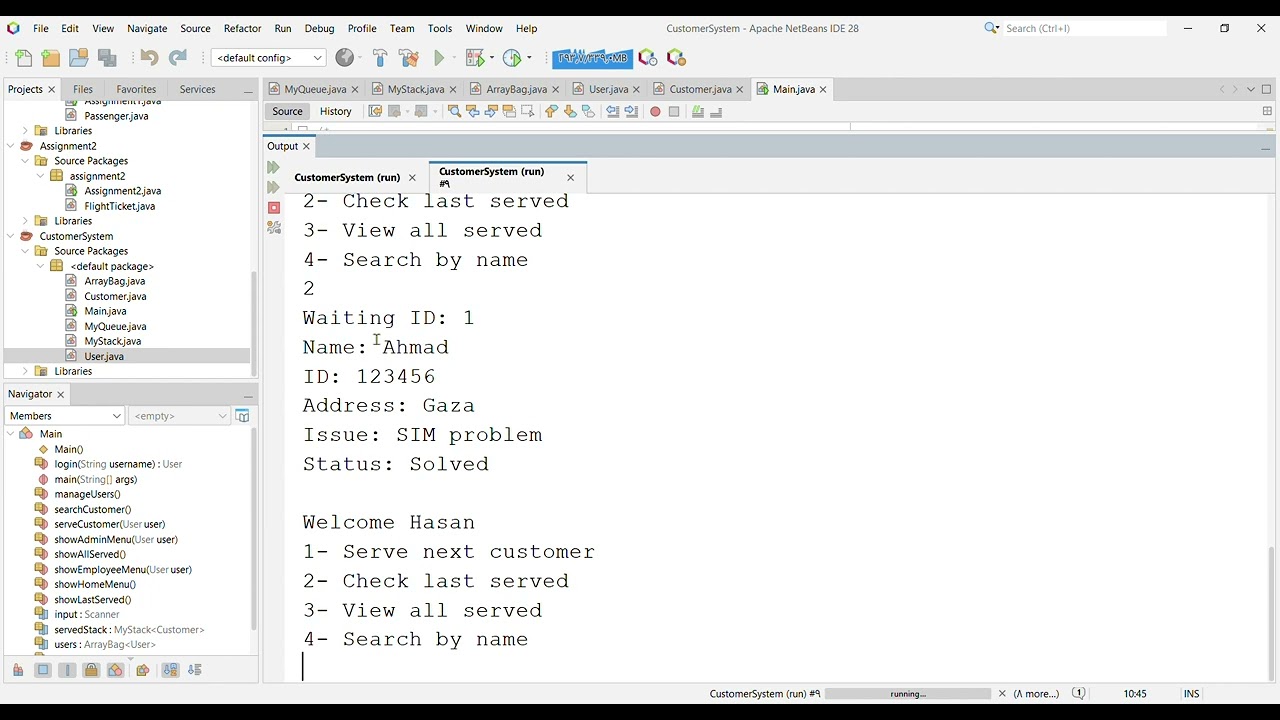Screen dimensions: 1280x720
Task: Click the Save All toolbar icon
Action: [108, 58]
